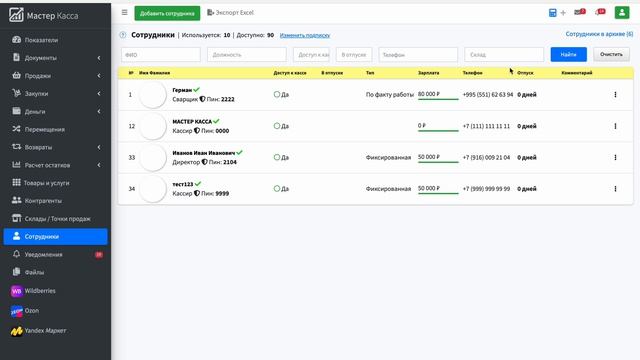Screen dimensions: 640x360
Task: Click salary value 0 ₽ for МАСТЕР КАССА
Action: click(x=422, y=125)
